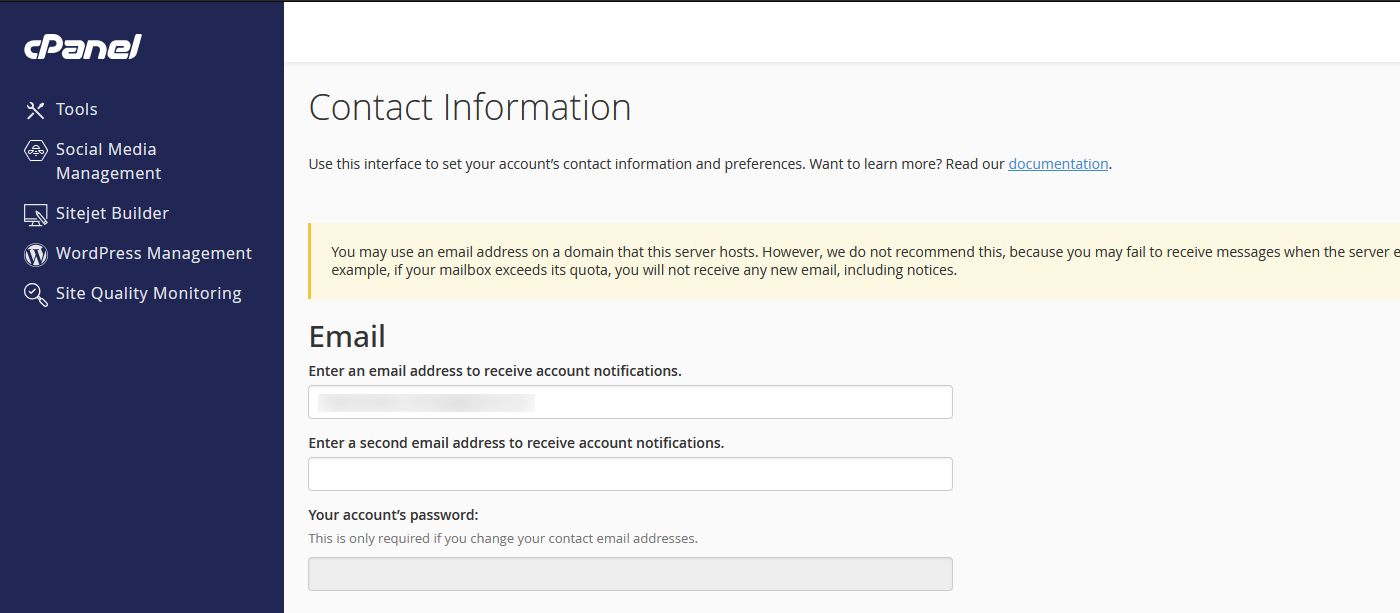
Task: Select the Tools wrench-and-screwdriver icon
Action: pyautogui.click(x=35, y=109)
